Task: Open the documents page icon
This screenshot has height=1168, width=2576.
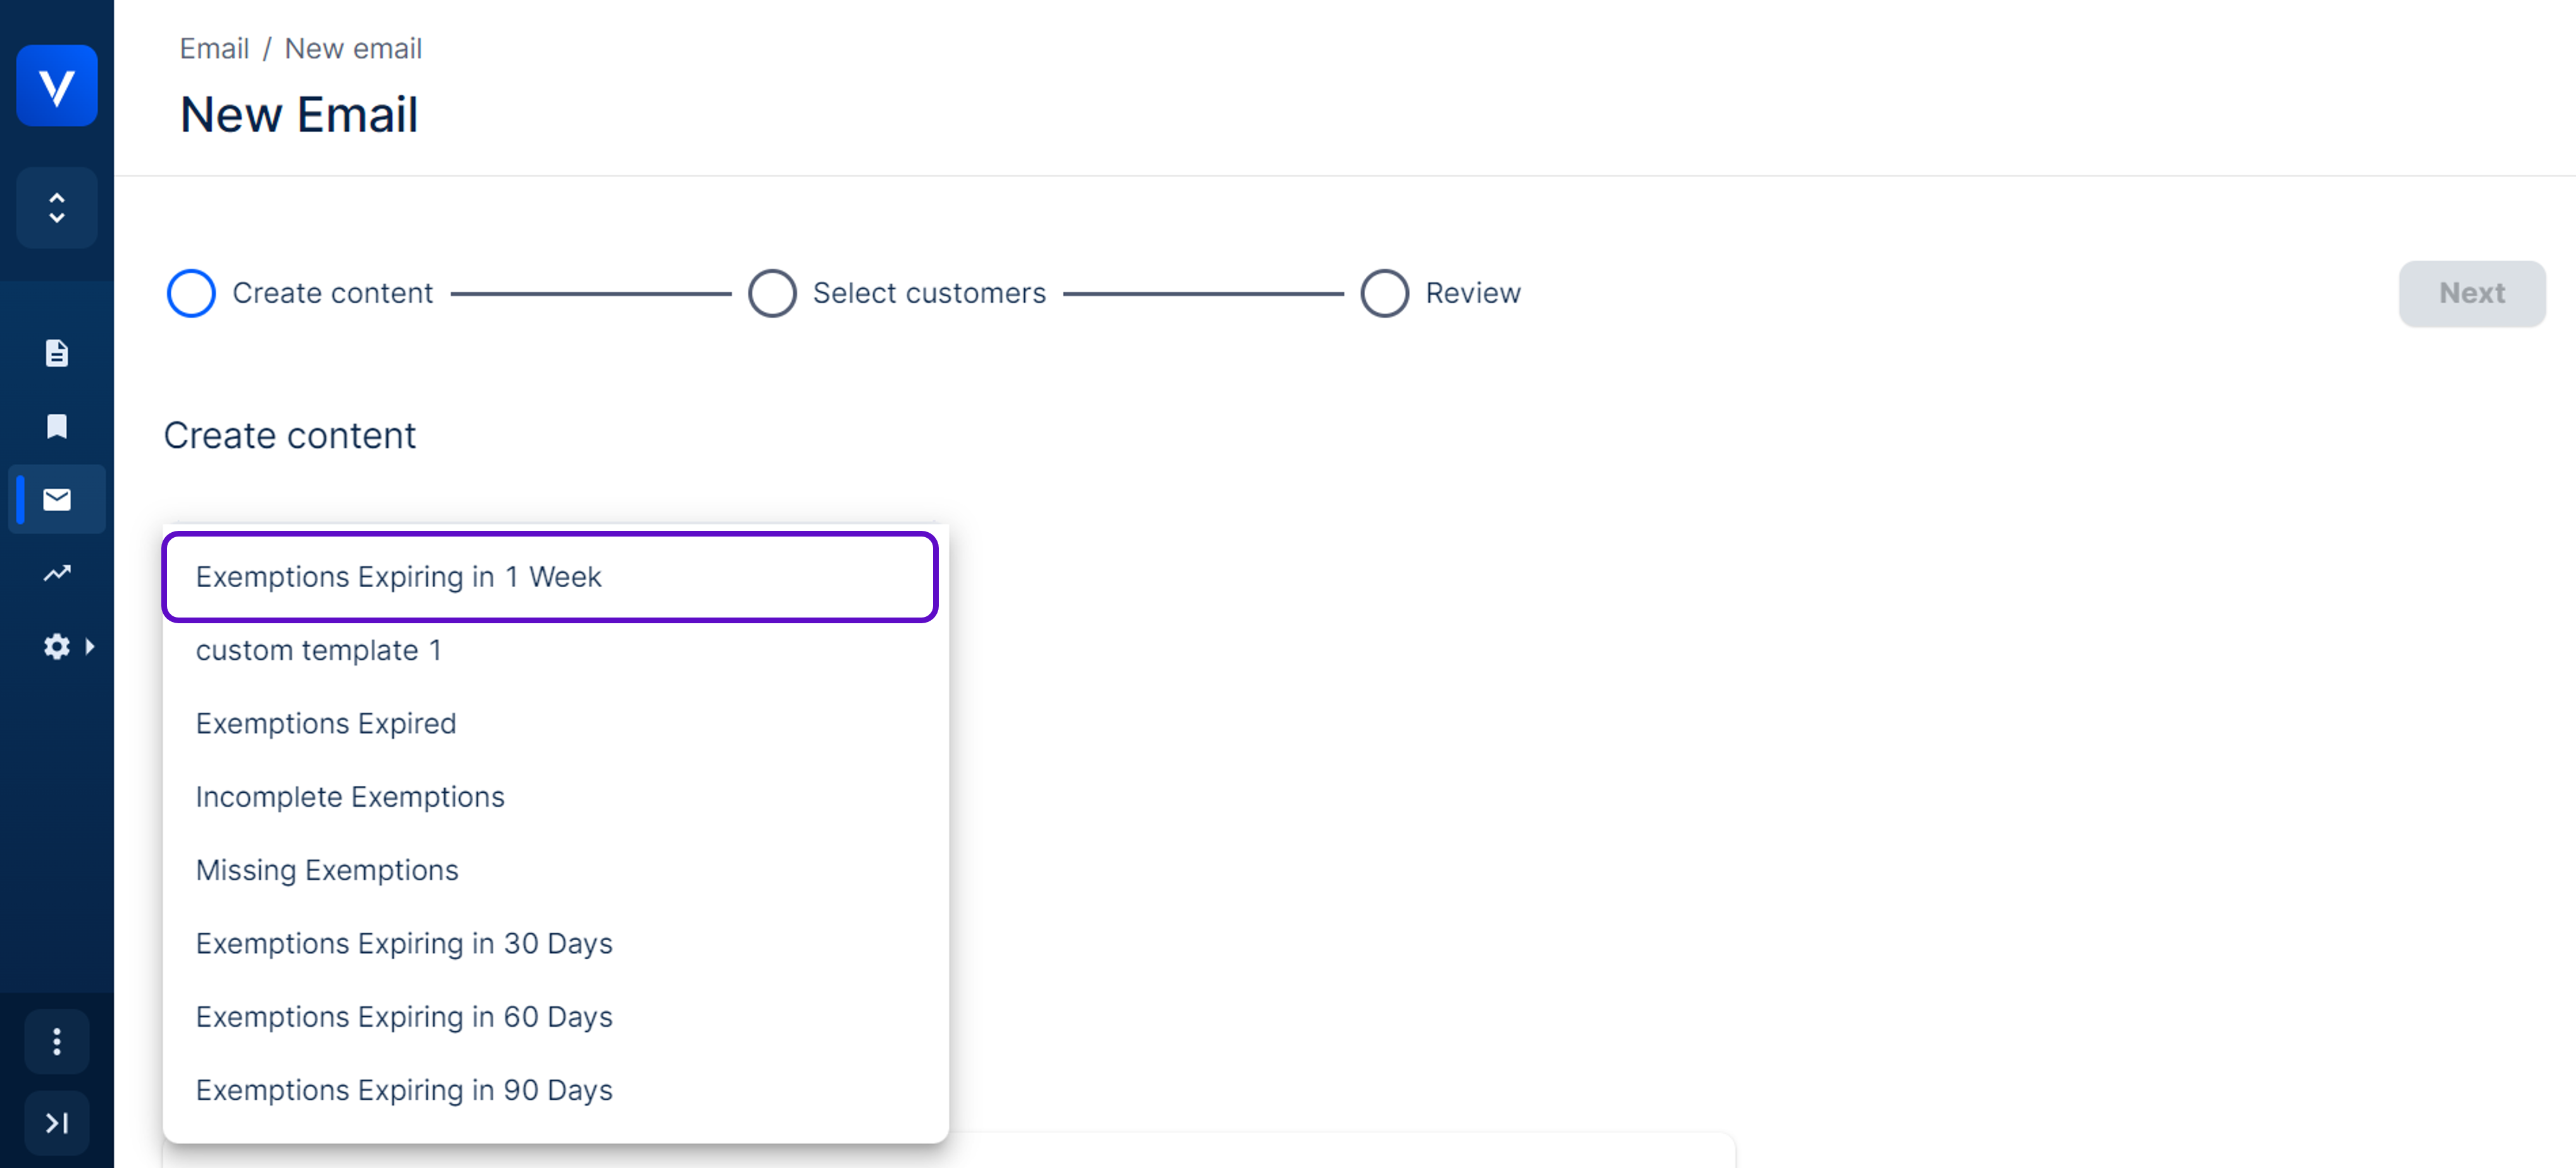Action: point(57,353)
